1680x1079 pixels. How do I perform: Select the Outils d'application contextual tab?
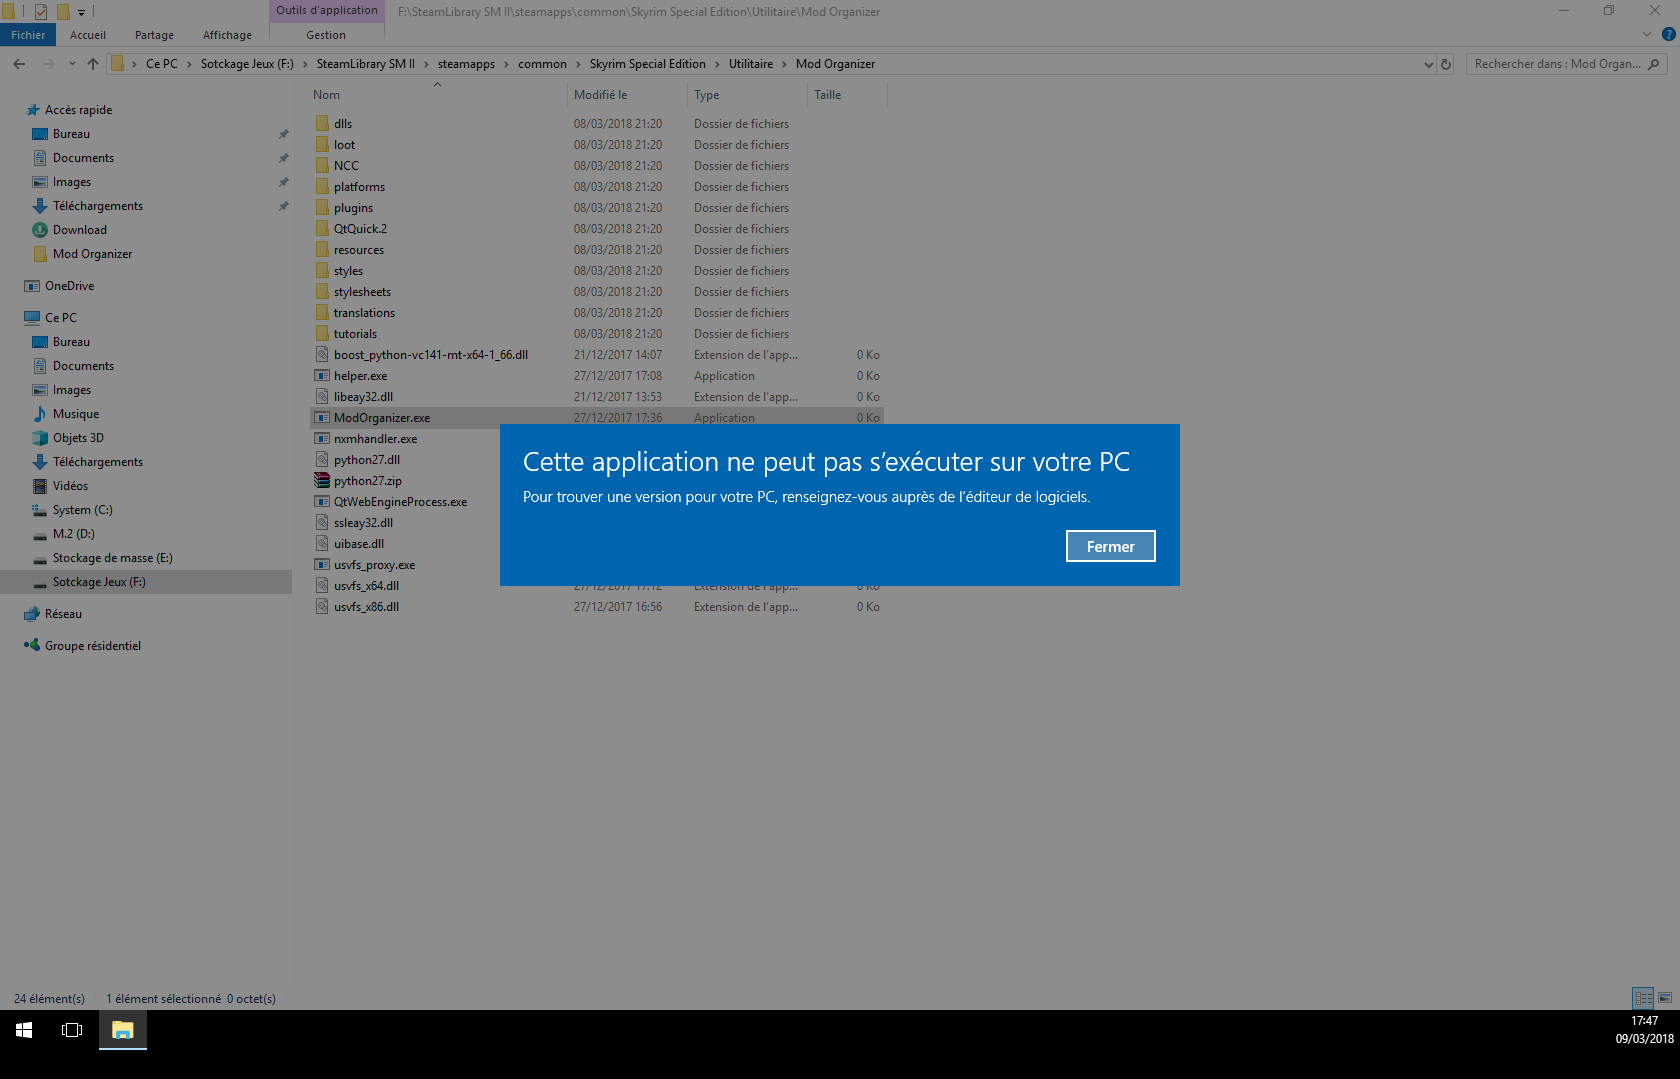[326, 10]
